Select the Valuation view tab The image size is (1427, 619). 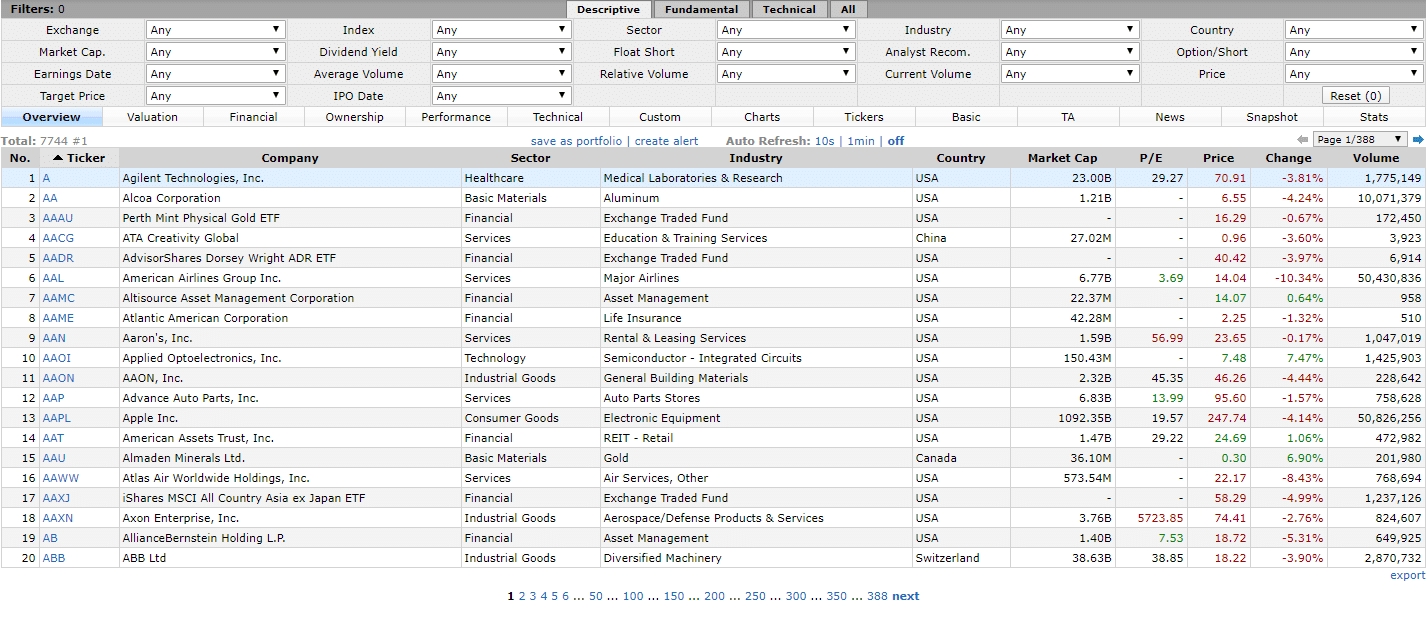pyautogui.click(x=153, y=117)
